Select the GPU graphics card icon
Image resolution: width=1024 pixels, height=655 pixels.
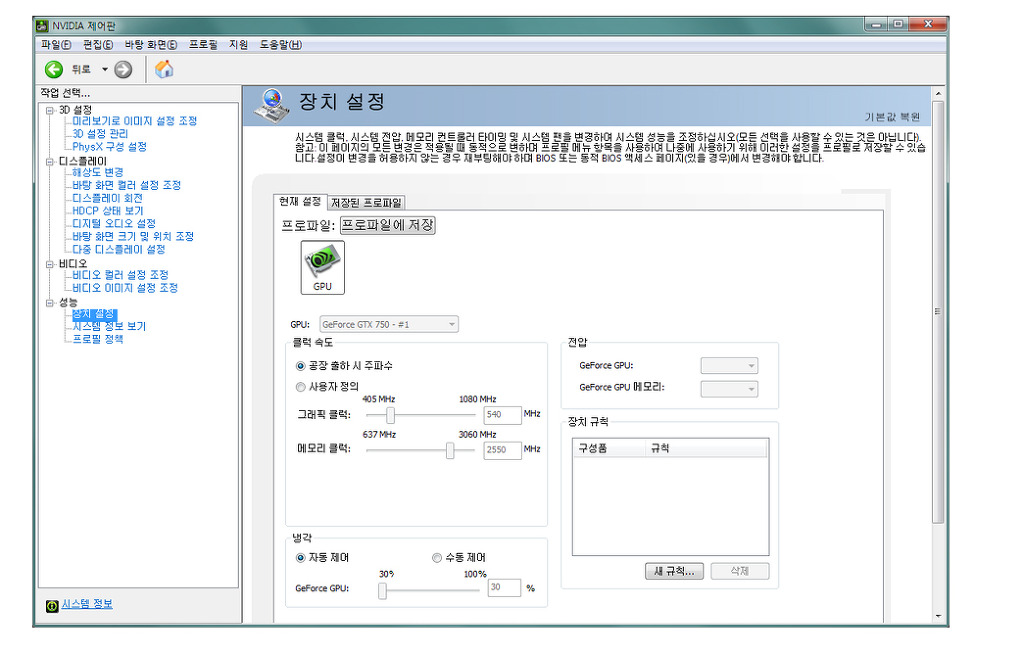323,267
